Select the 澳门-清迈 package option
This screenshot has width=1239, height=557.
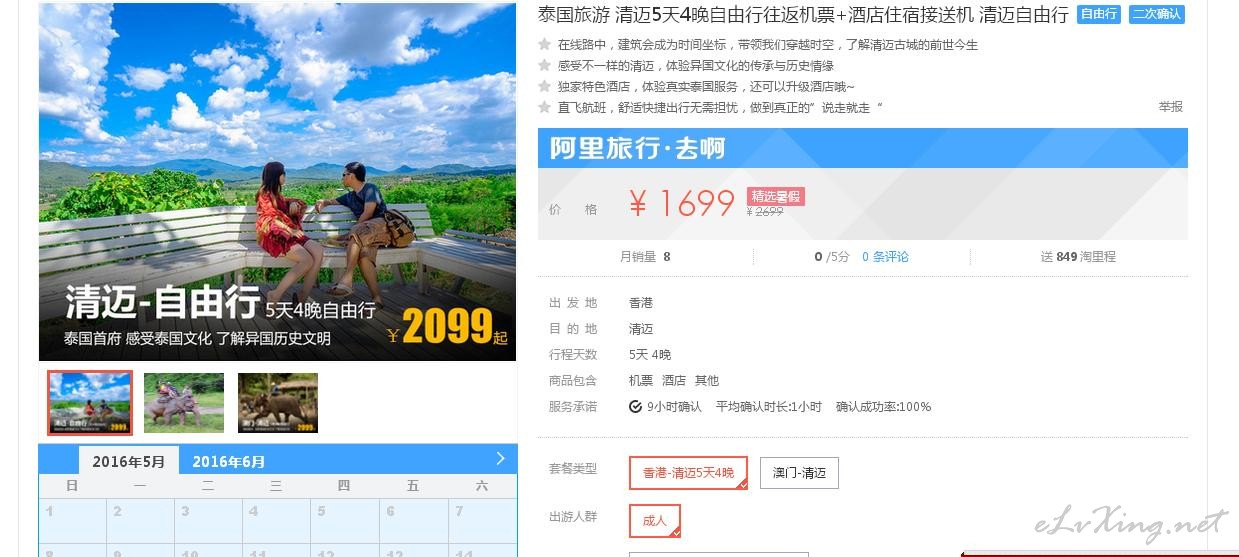[x=799, y=473]
